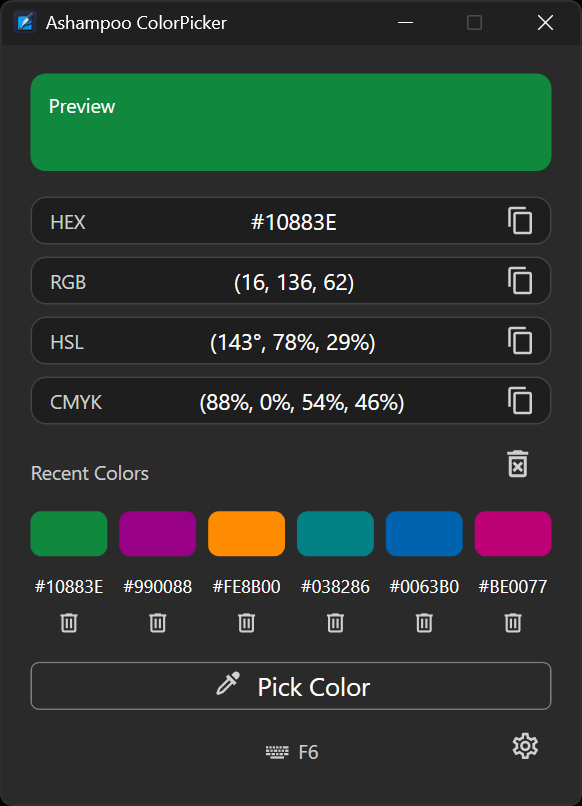This screenshot has height=806, width=582.
Task: Delete recent color #10883E
Action: (69, 622)
